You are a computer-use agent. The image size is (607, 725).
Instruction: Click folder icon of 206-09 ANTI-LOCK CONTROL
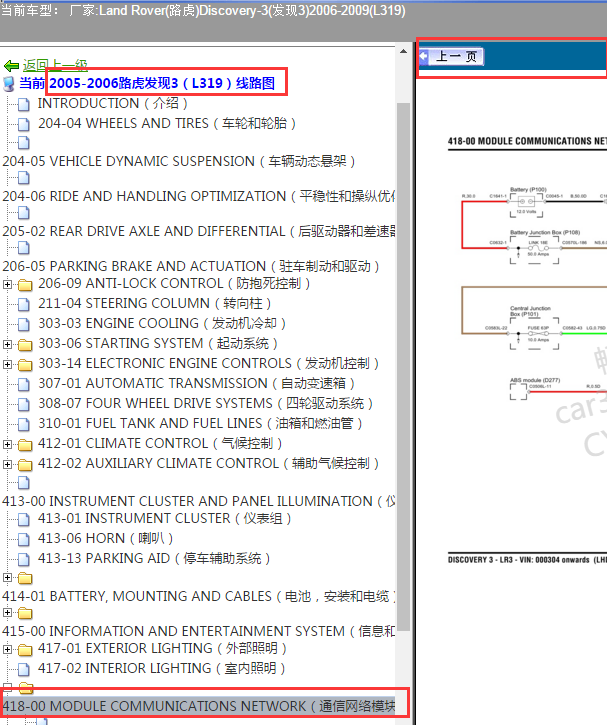pos(25,284)
